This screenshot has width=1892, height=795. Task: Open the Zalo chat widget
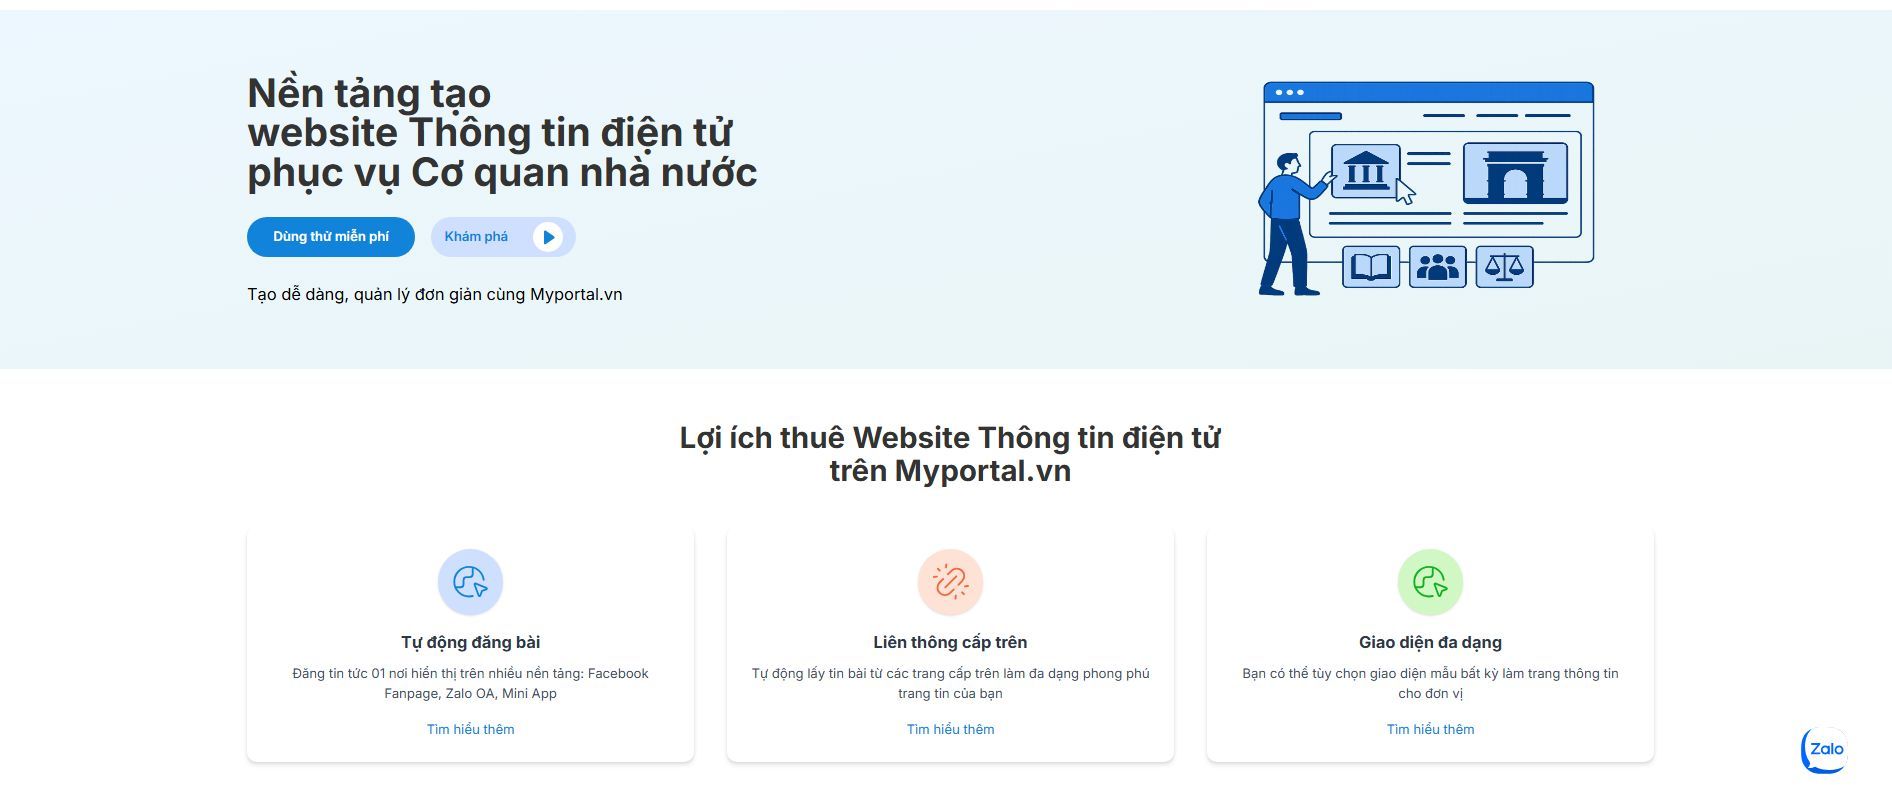click(1825, 750)
